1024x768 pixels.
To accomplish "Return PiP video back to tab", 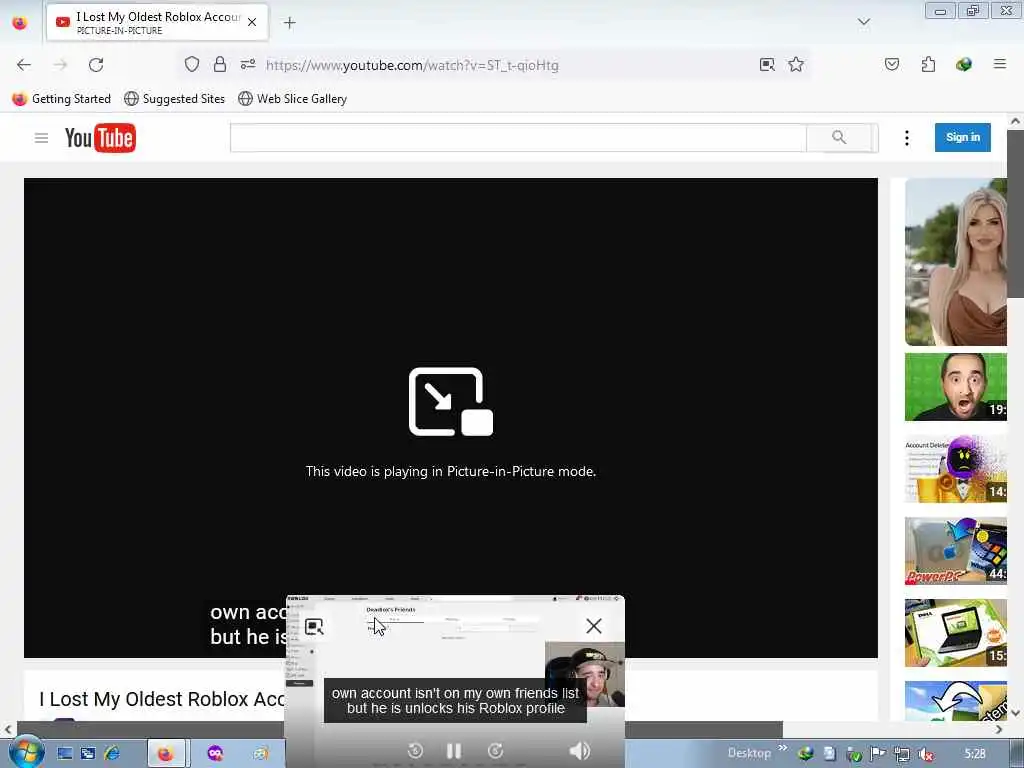I will pyautogui.click(x=314, y=627).
